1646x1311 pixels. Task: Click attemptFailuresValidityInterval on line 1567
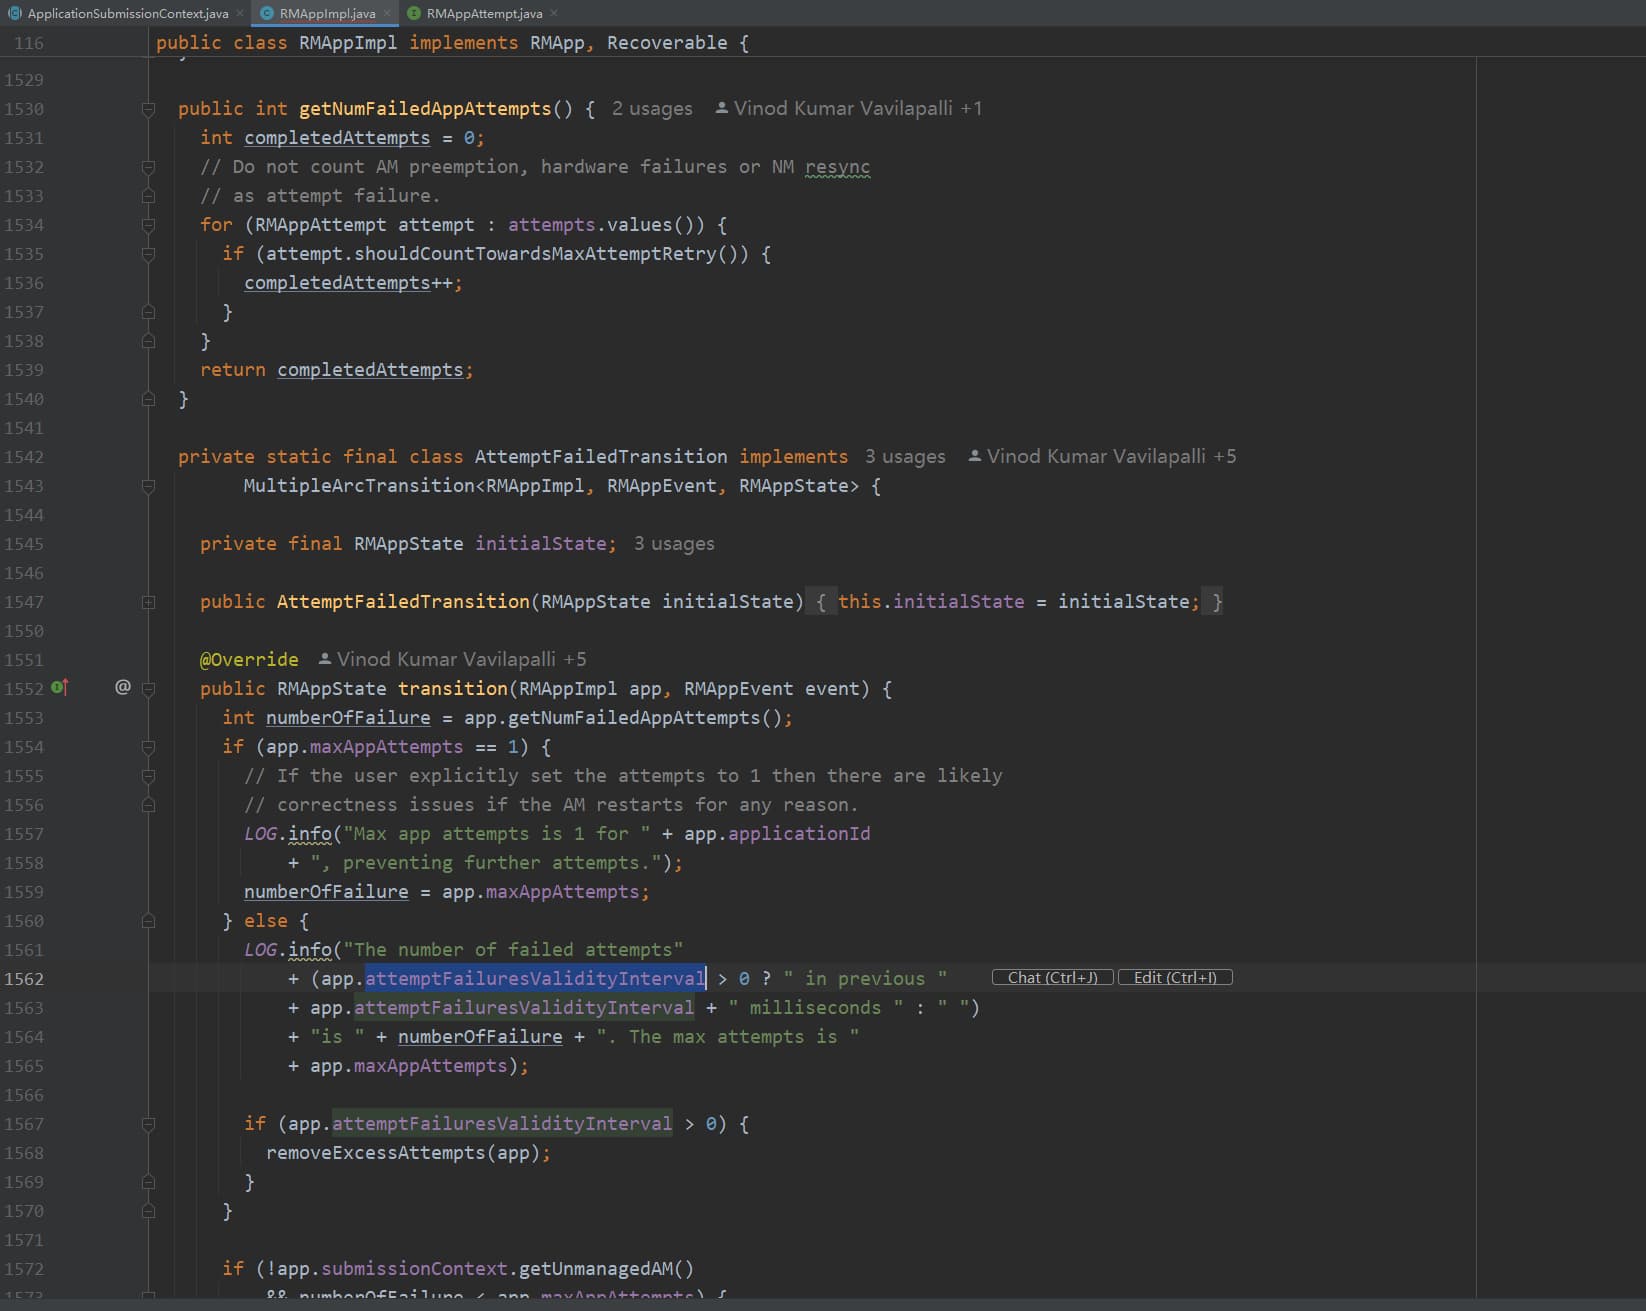pos(502,1124)
